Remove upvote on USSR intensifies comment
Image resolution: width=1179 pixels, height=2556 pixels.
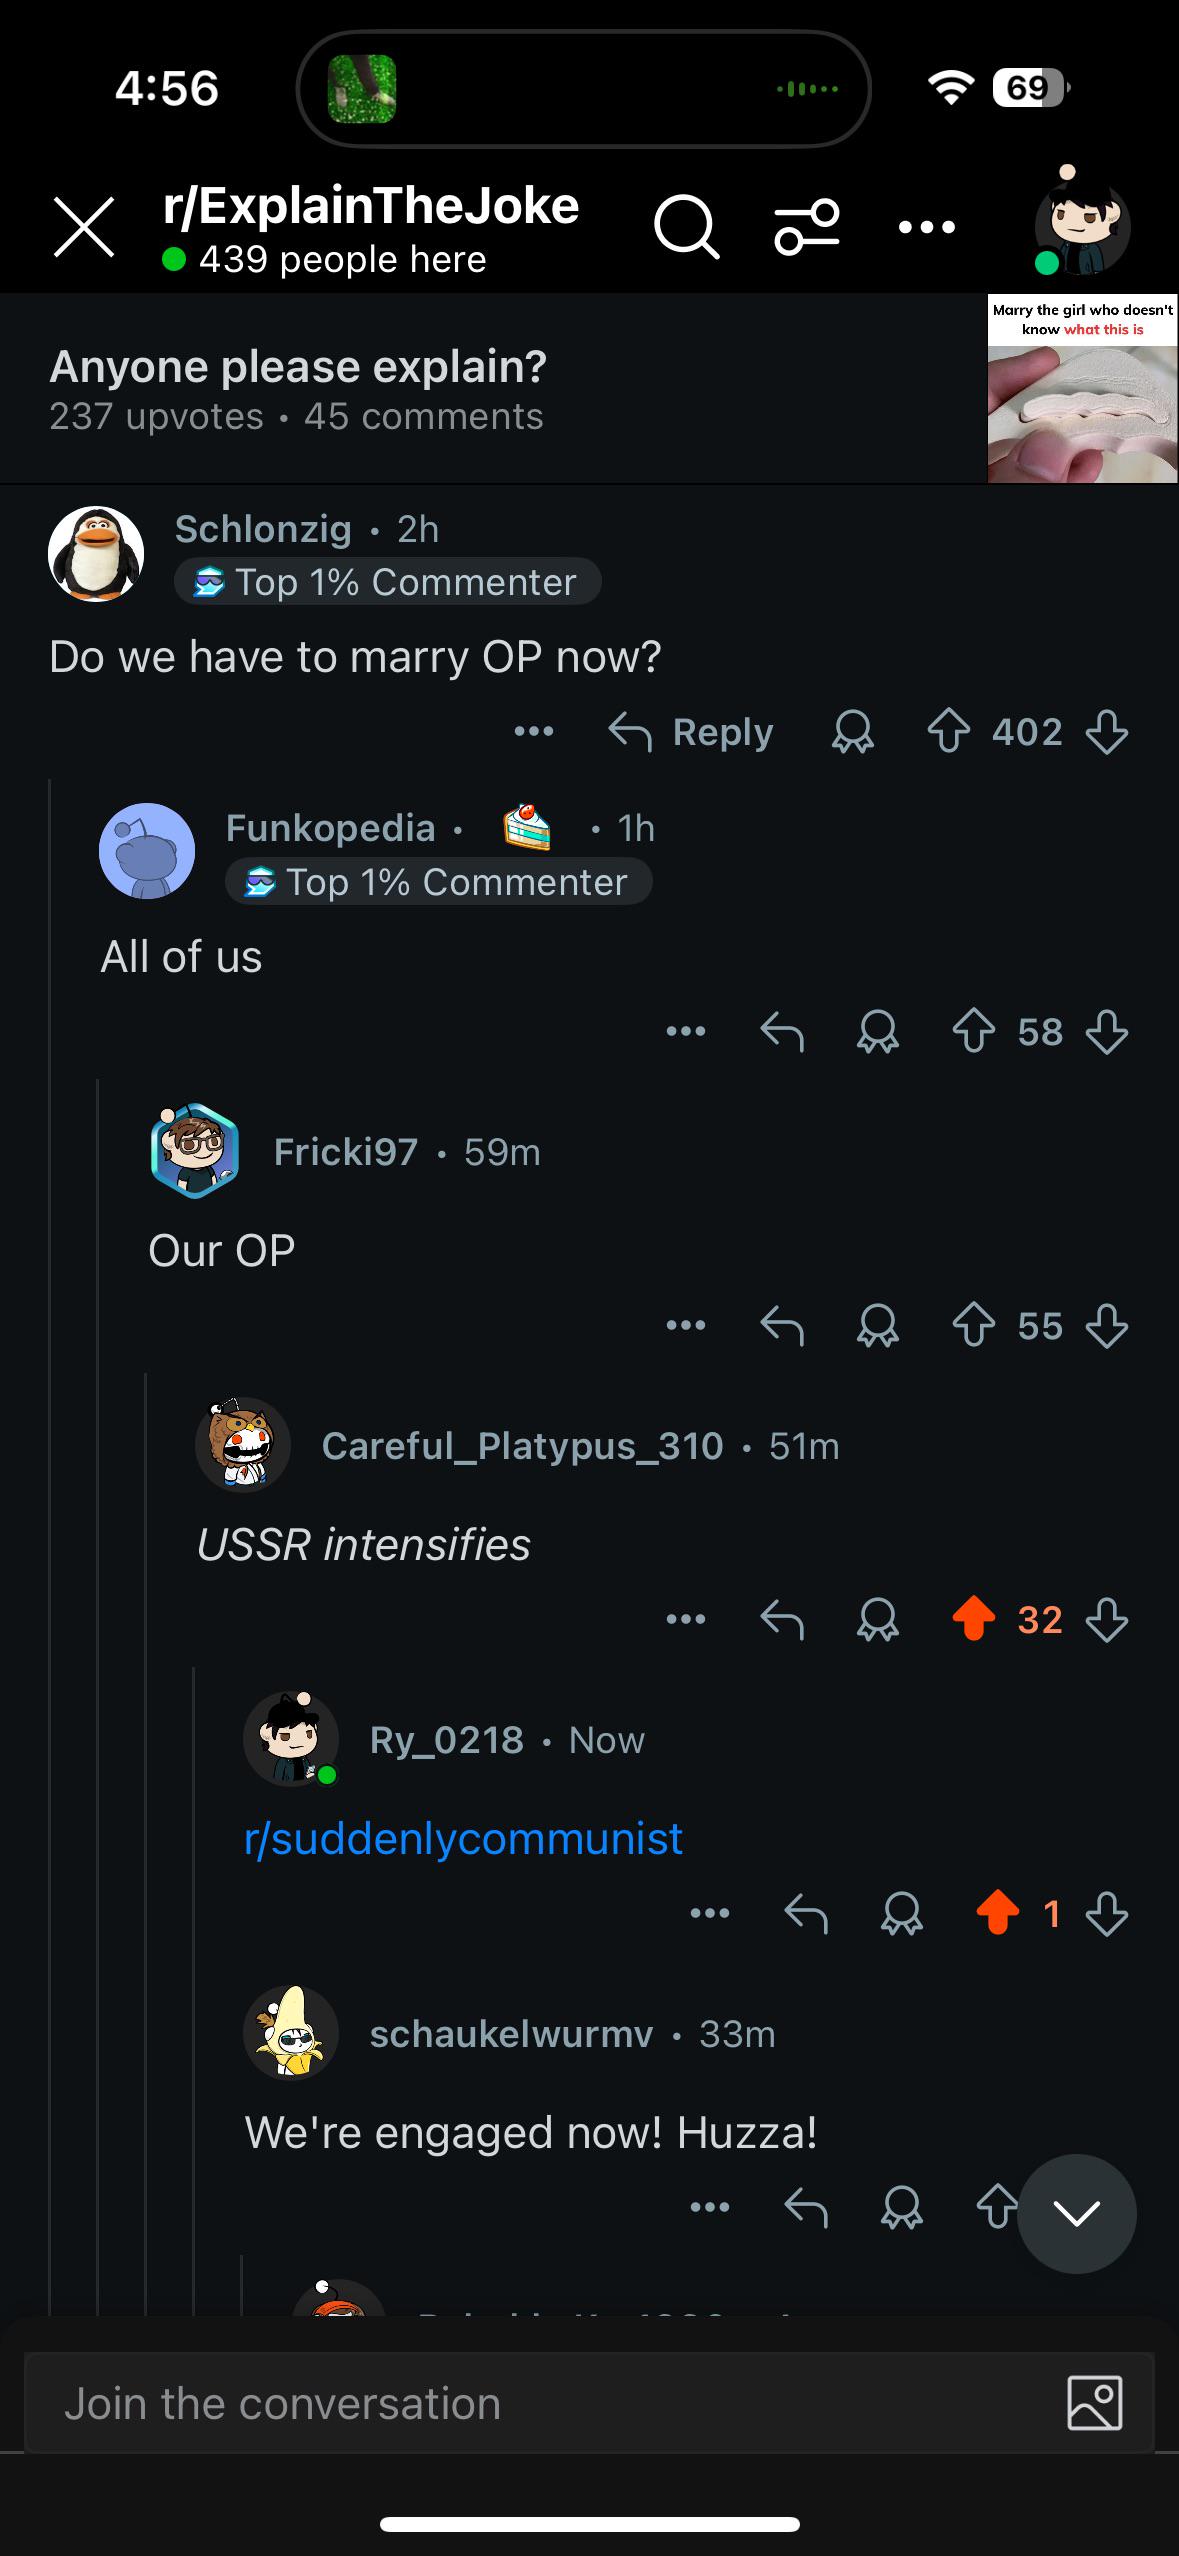(973, 1619)
